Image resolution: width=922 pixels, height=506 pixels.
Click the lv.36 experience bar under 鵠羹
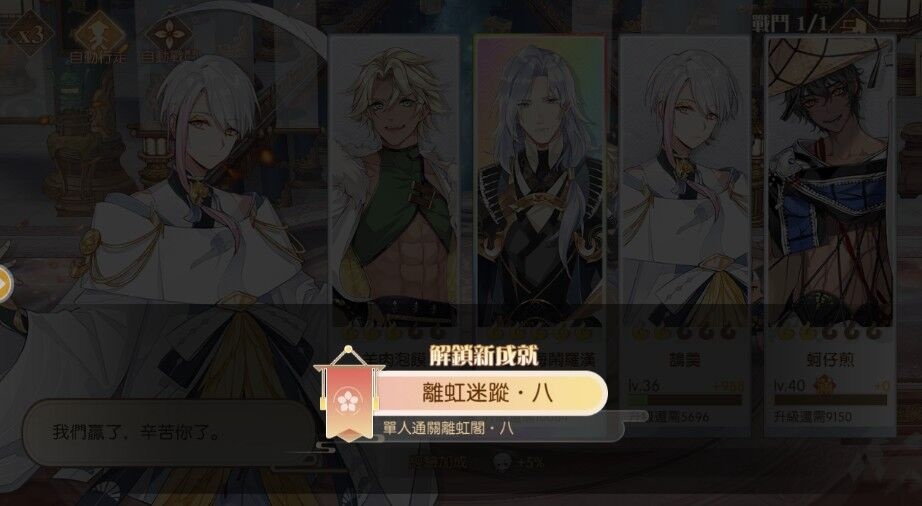pos(685,400)
